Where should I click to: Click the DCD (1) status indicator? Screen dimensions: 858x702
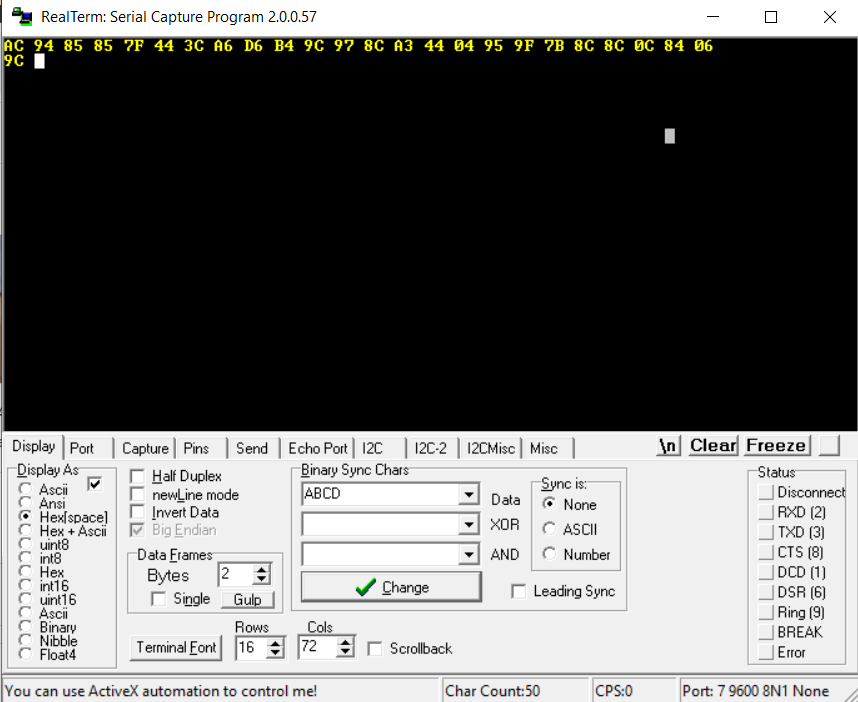(x=765, y=572)
